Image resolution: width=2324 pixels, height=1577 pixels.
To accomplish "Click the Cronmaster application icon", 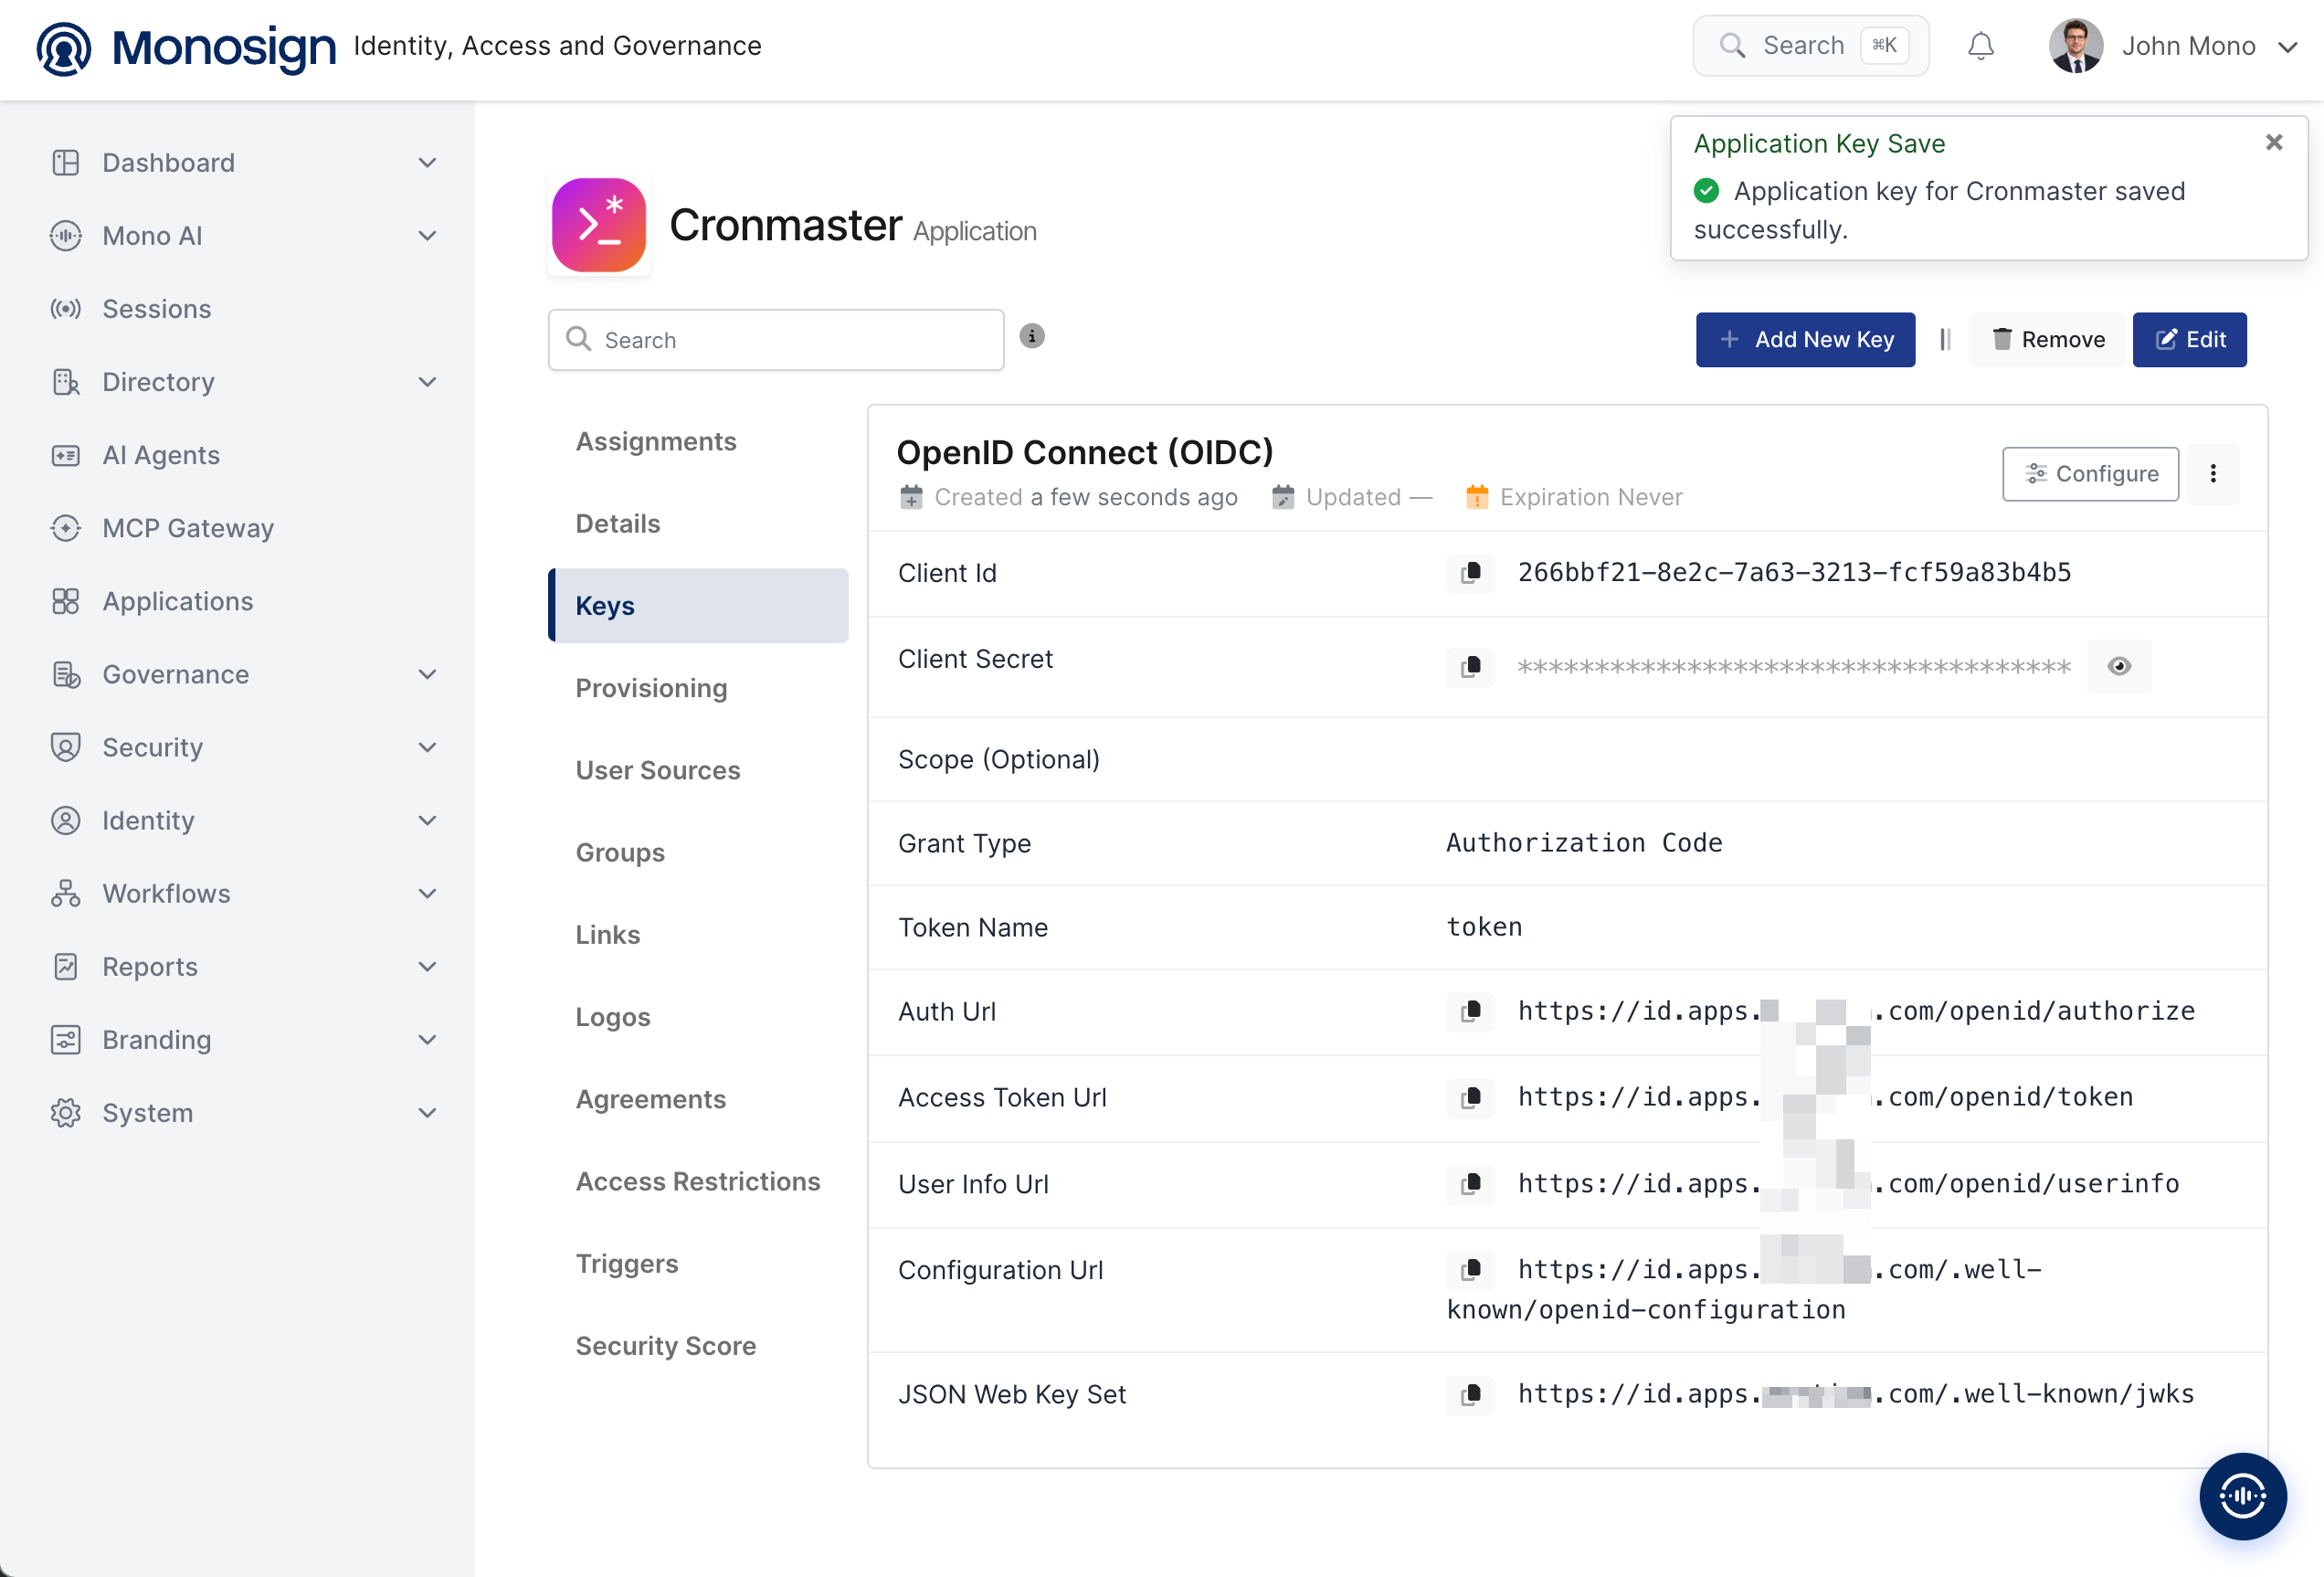I will pyautogui.click(x=599, y=225).
